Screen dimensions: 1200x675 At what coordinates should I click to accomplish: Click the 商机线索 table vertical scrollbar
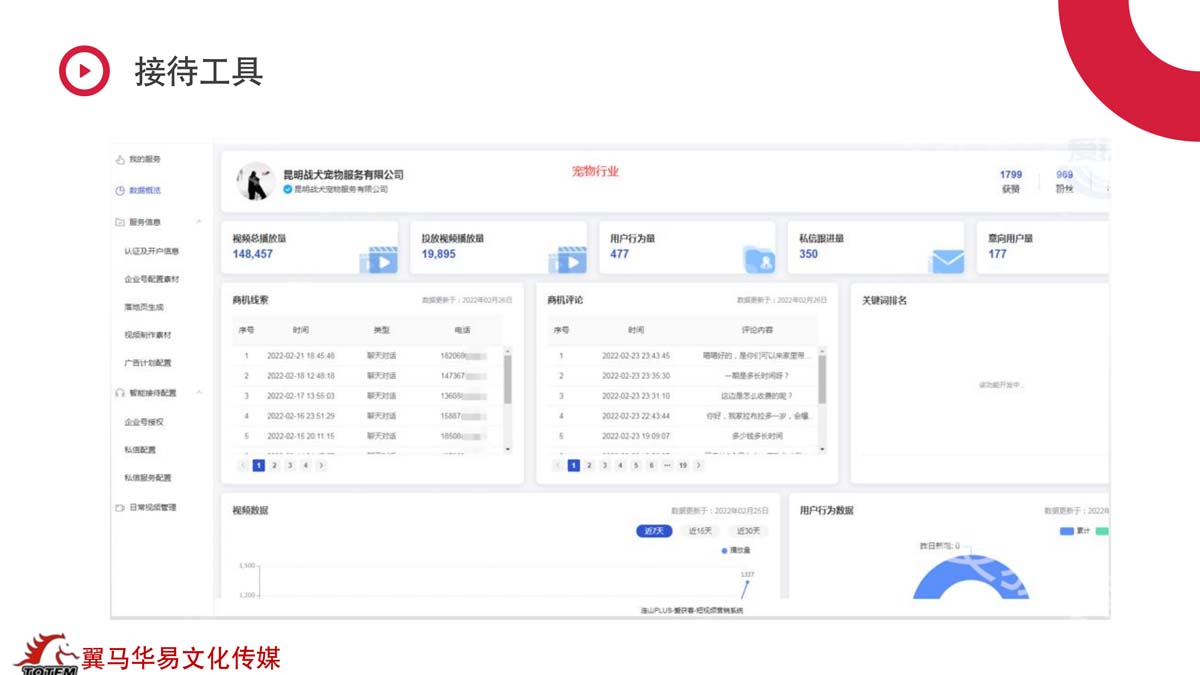(507, 380)
